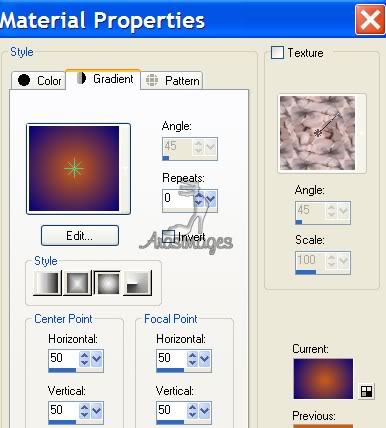Expand Focal Point Vertical dropdown arrow
386x428 pixels.
(x=205, y=411)
